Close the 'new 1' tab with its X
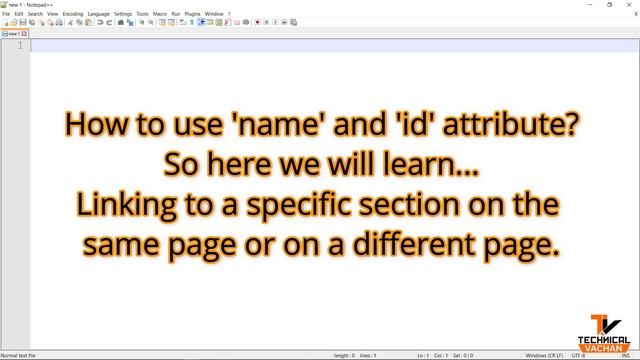The image size is (640, 360). point(24,34)
